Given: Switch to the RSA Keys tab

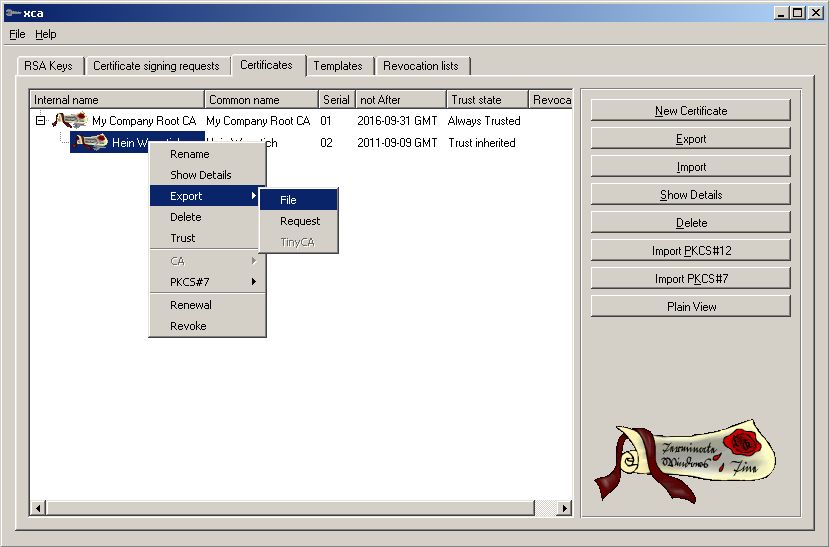Looking at the screenshot, I should [47, 66].
